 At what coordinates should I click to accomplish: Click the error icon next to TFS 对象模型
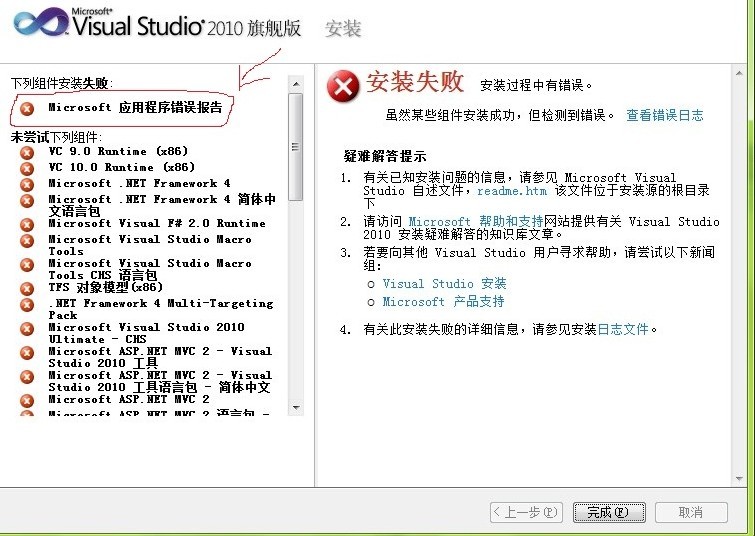click(x=27, y=288)
